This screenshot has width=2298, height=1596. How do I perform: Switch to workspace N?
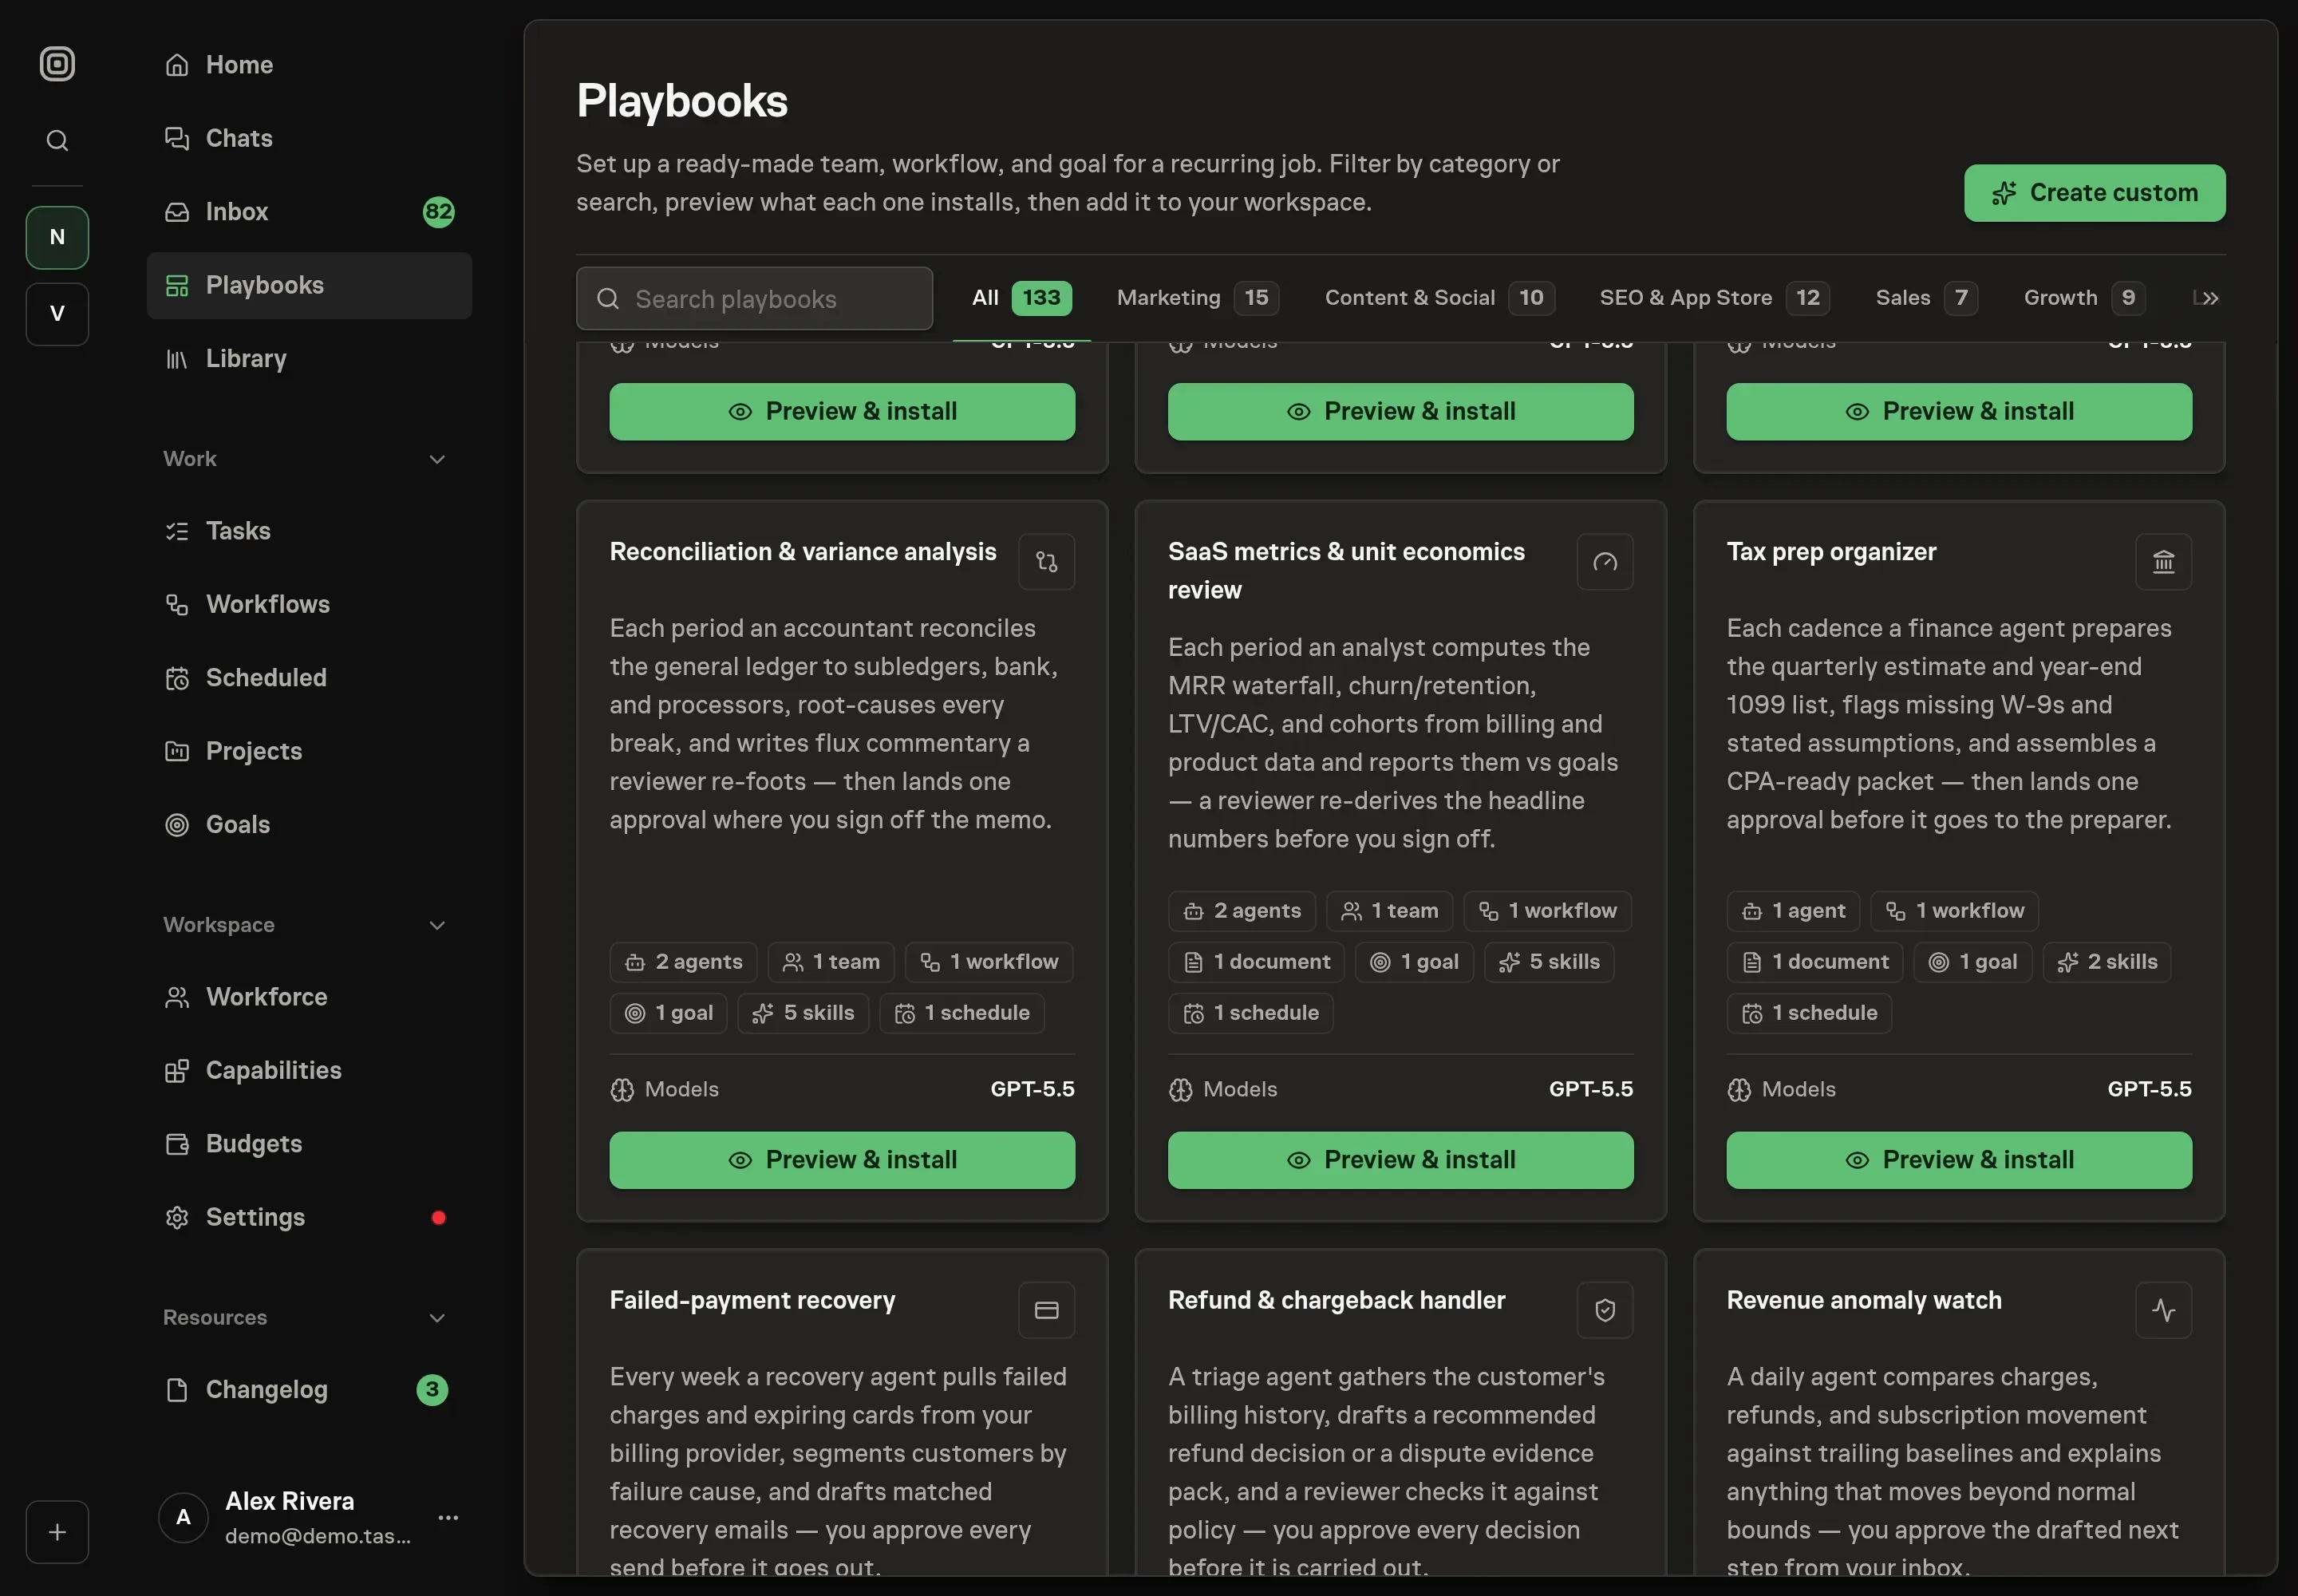coord(57,237)
